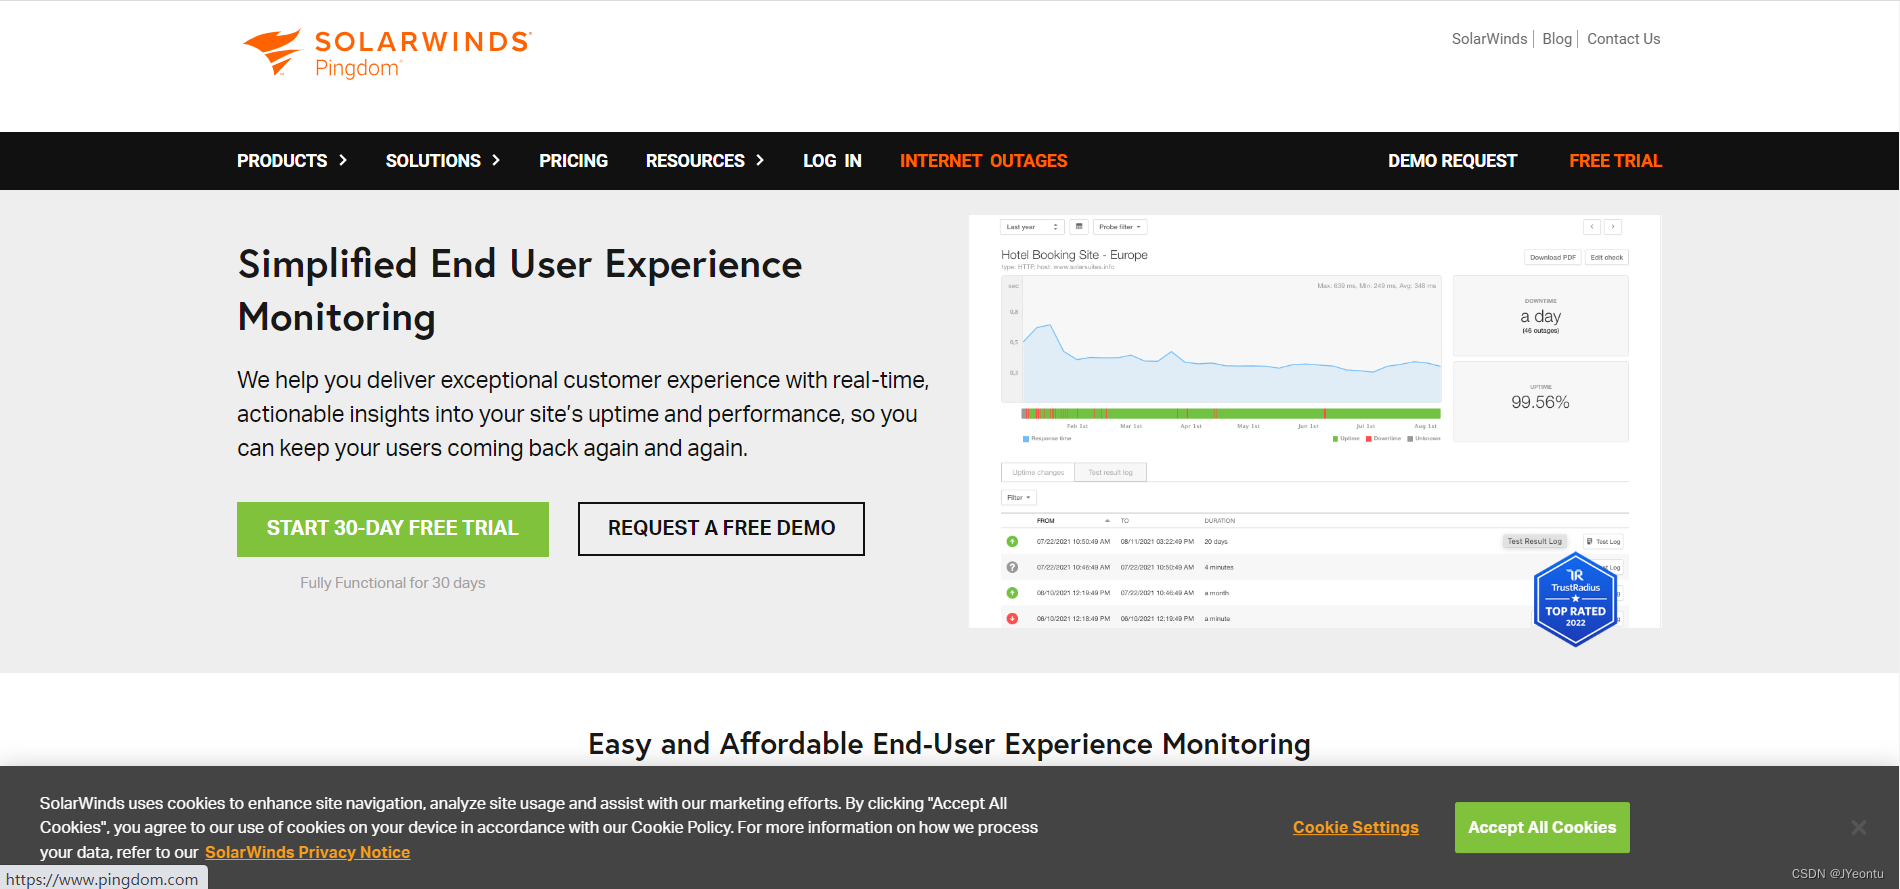Accept all cookies
Image resolution: width=1900 pixels, height=889 pixels.
1541,827
